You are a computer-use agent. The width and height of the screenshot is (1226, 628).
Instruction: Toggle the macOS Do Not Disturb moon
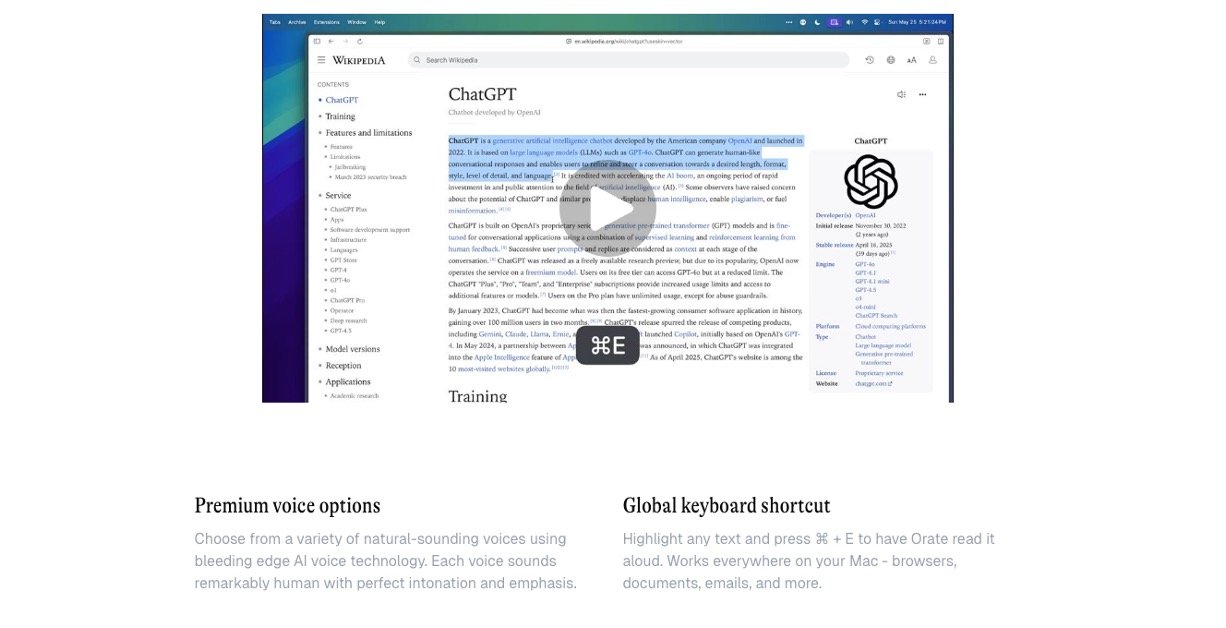[x=818, y=21]
